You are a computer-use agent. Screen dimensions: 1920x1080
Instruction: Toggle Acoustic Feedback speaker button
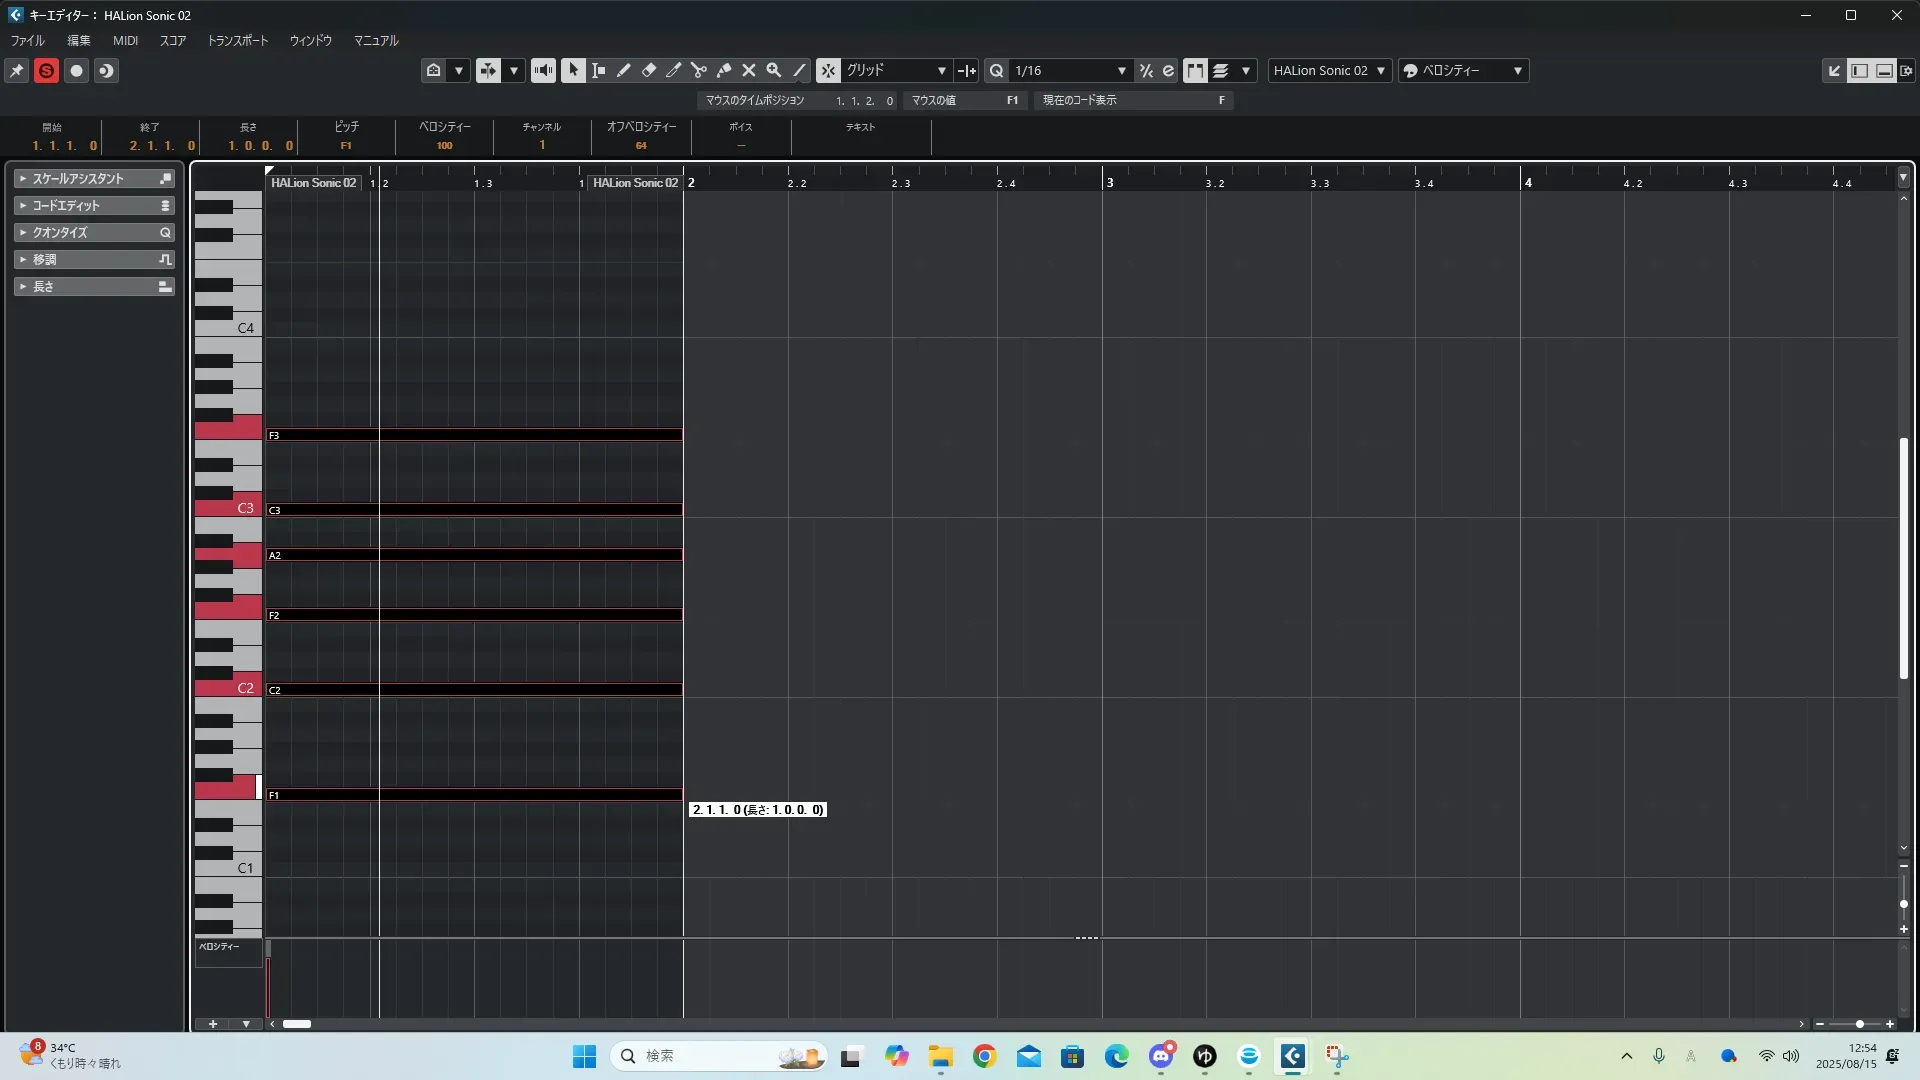543,70
